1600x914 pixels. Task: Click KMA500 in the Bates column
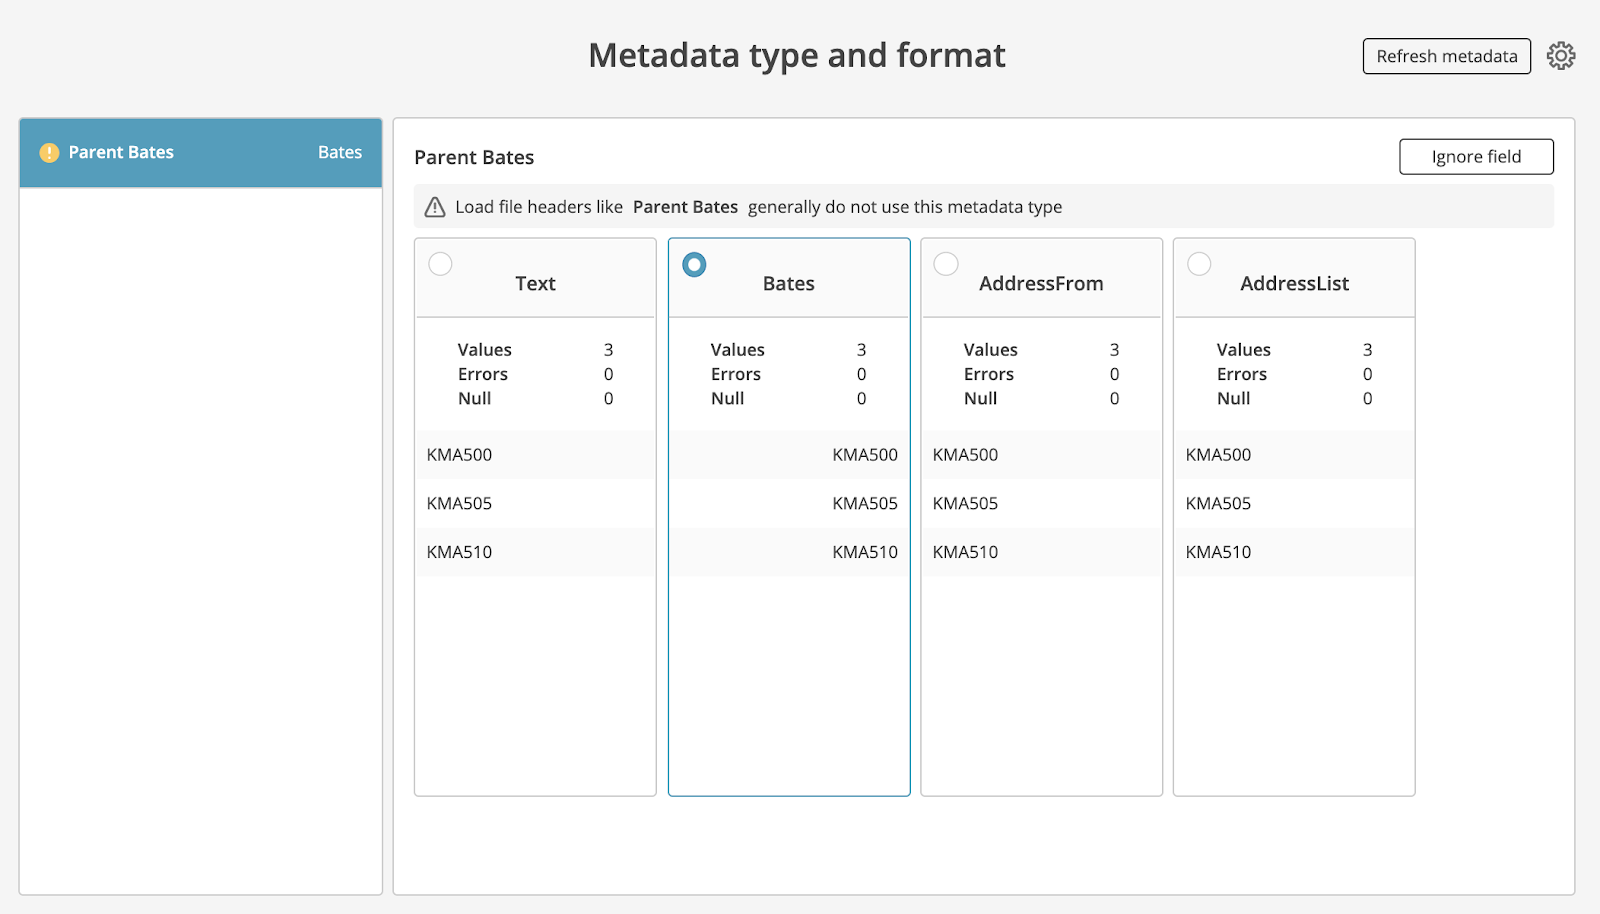865,455
